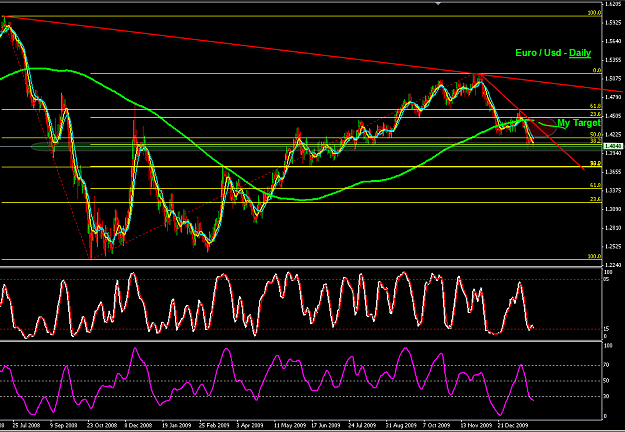Click the 1.3655 price axis label
The height and width of the screenshot is (432, 625).
point(613,172)
